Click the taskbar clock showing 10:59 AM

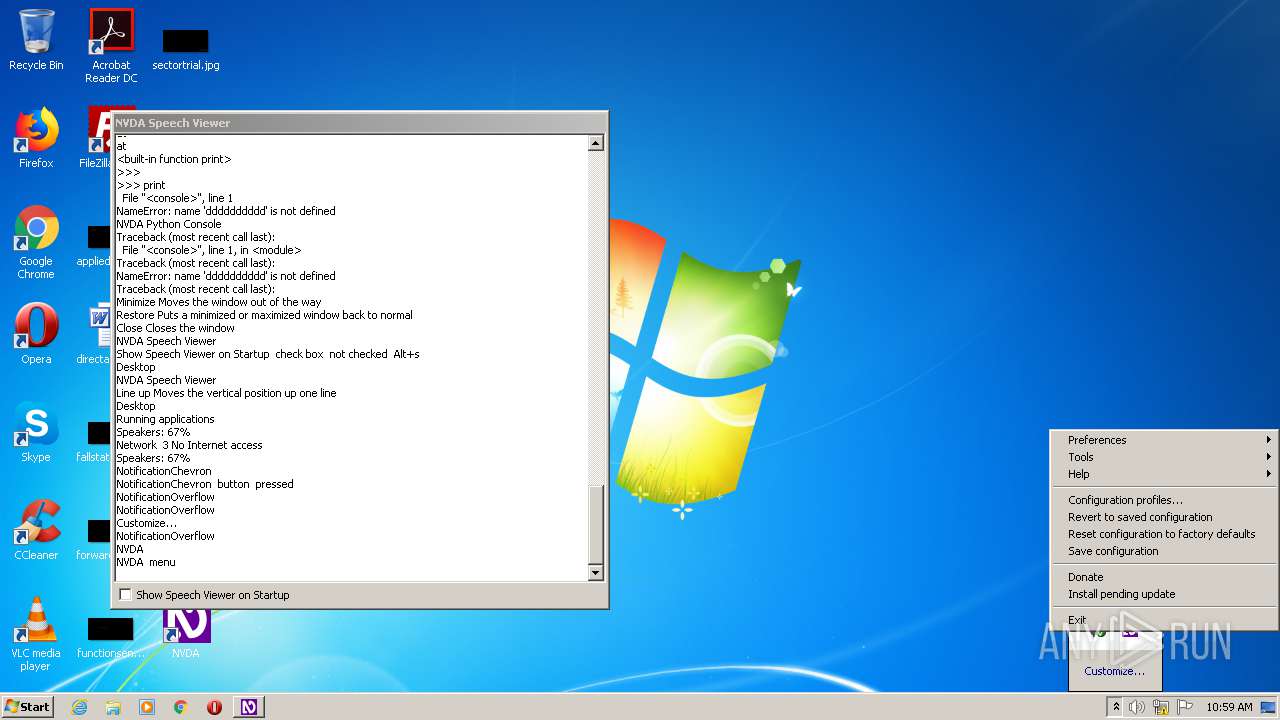click(x=1229, y=707)
